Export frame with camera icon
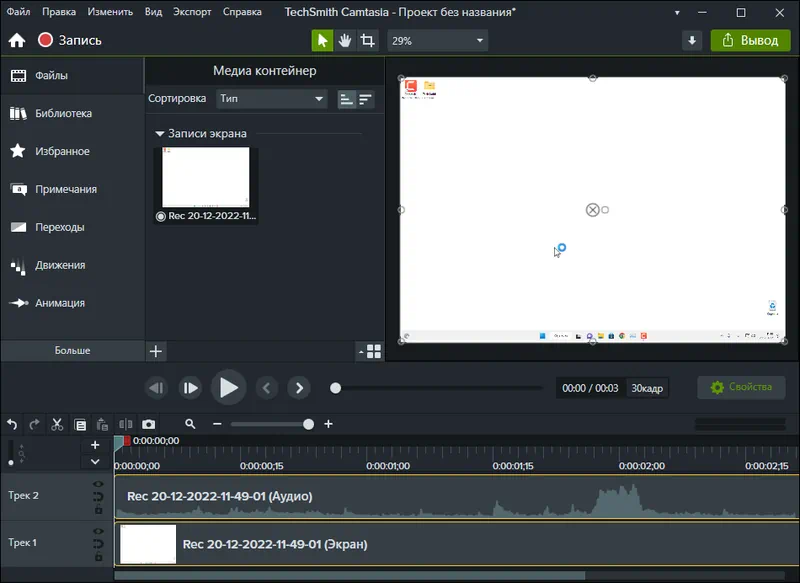 (148, 424)
